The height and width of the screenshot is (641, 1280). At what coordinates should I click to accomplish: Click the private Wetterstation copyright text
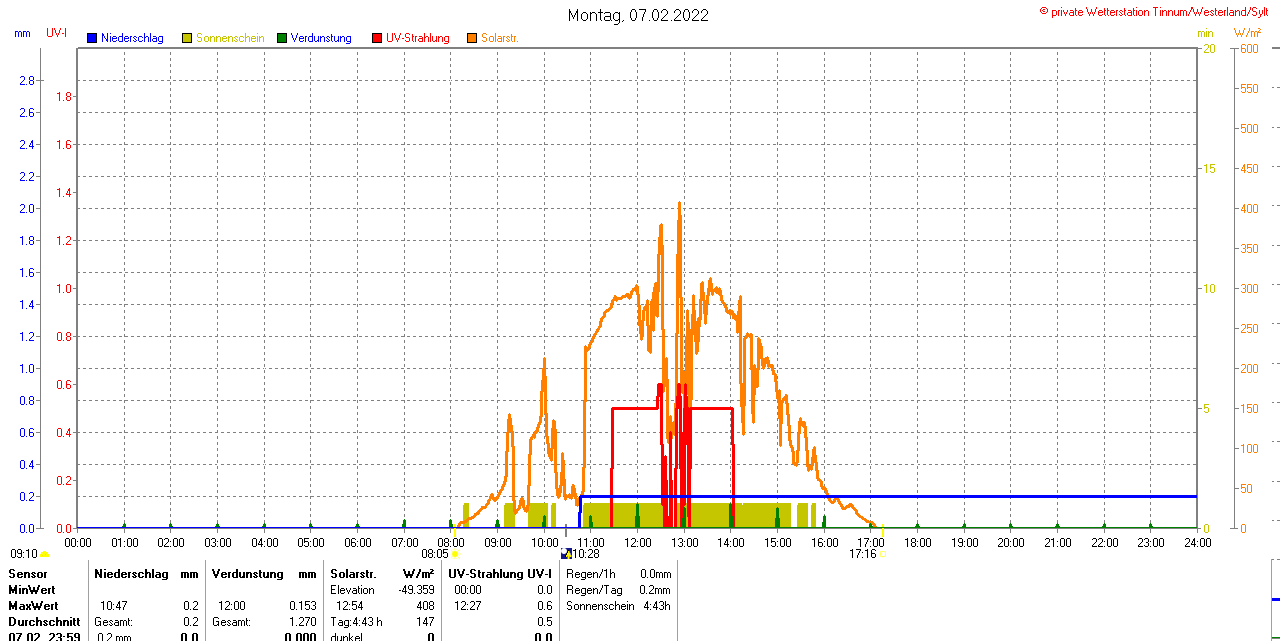[1158, 11]
